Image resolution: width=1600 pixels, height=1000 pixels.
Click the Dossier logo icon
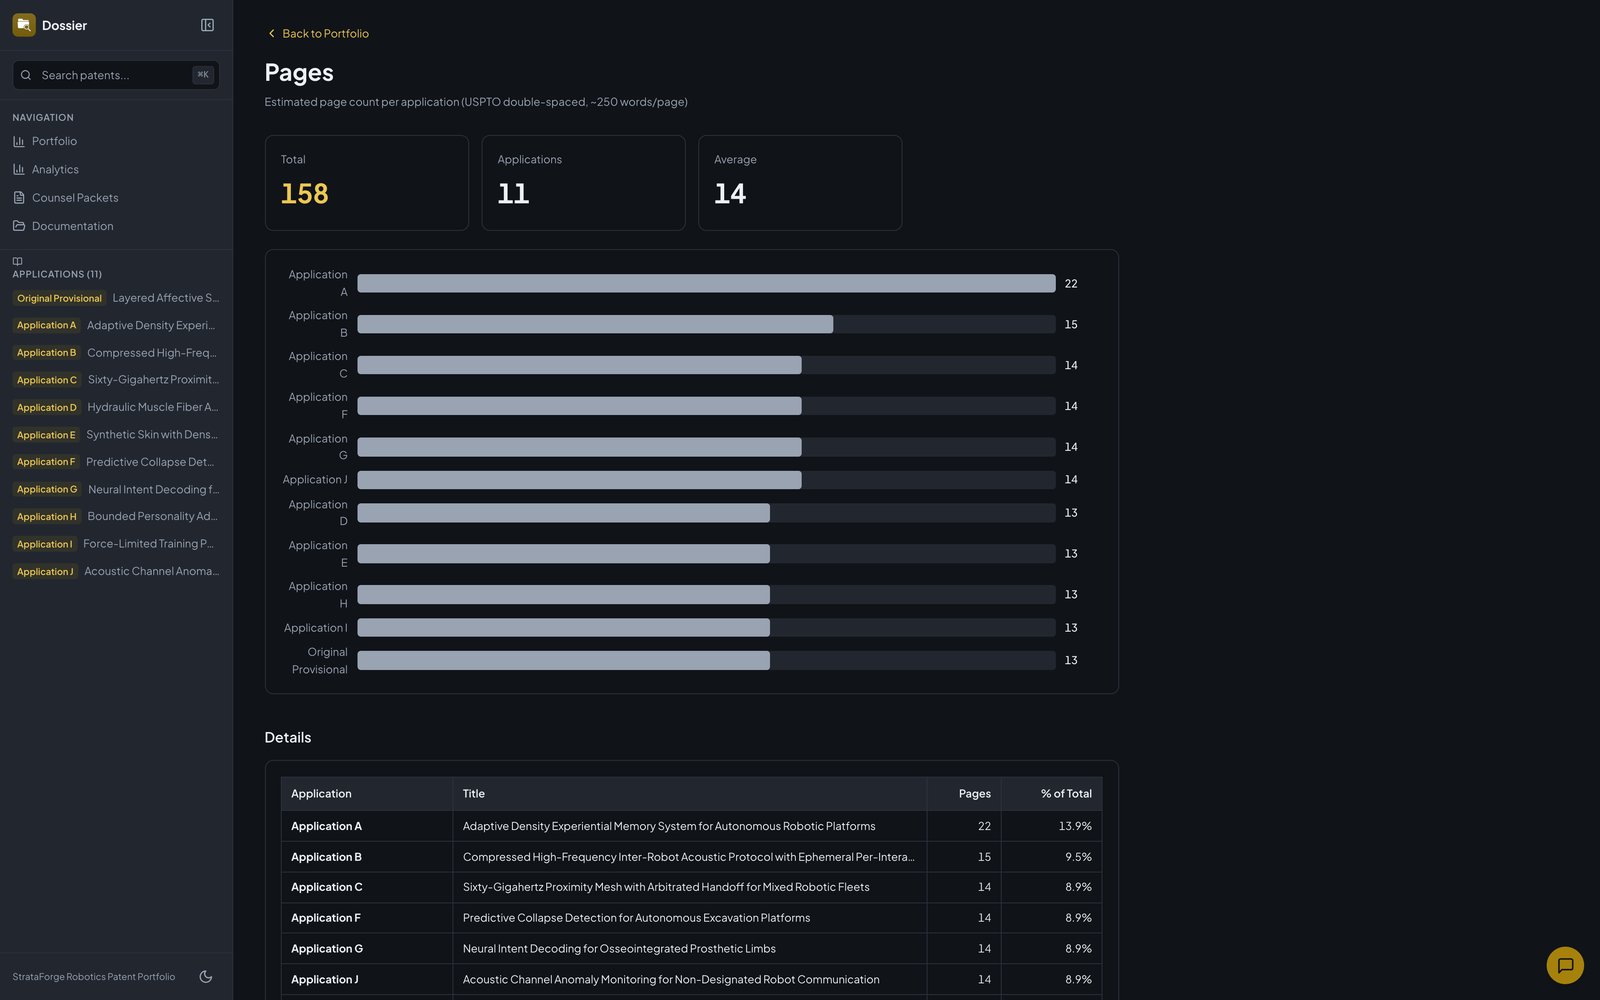click(x=24, y=25)
